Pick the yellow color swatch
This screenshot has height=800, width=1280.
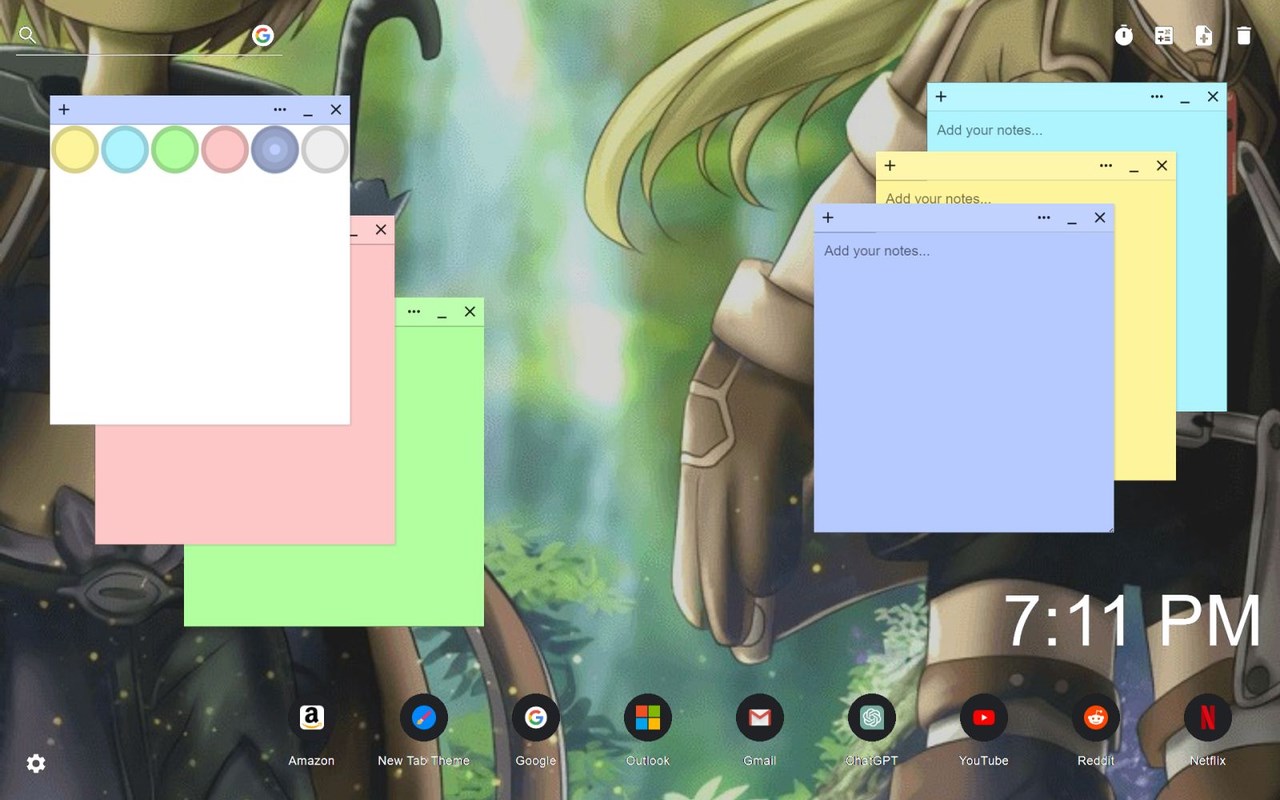coord(75,149)
